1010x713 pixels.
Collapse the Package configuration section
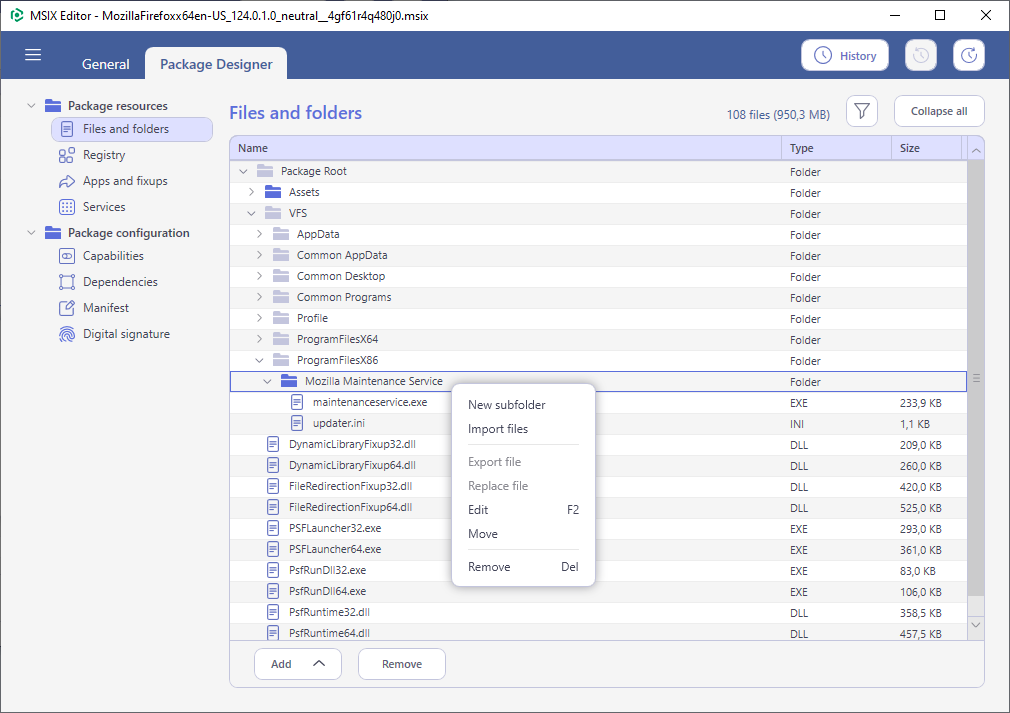[x=31, y=233]
